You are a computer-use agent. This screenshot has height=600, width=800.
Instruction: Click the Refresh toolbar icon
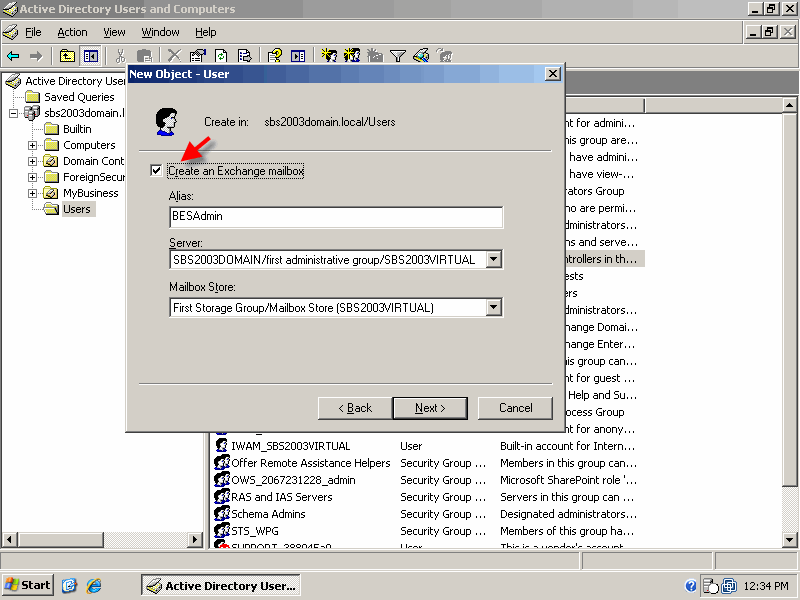220,56
